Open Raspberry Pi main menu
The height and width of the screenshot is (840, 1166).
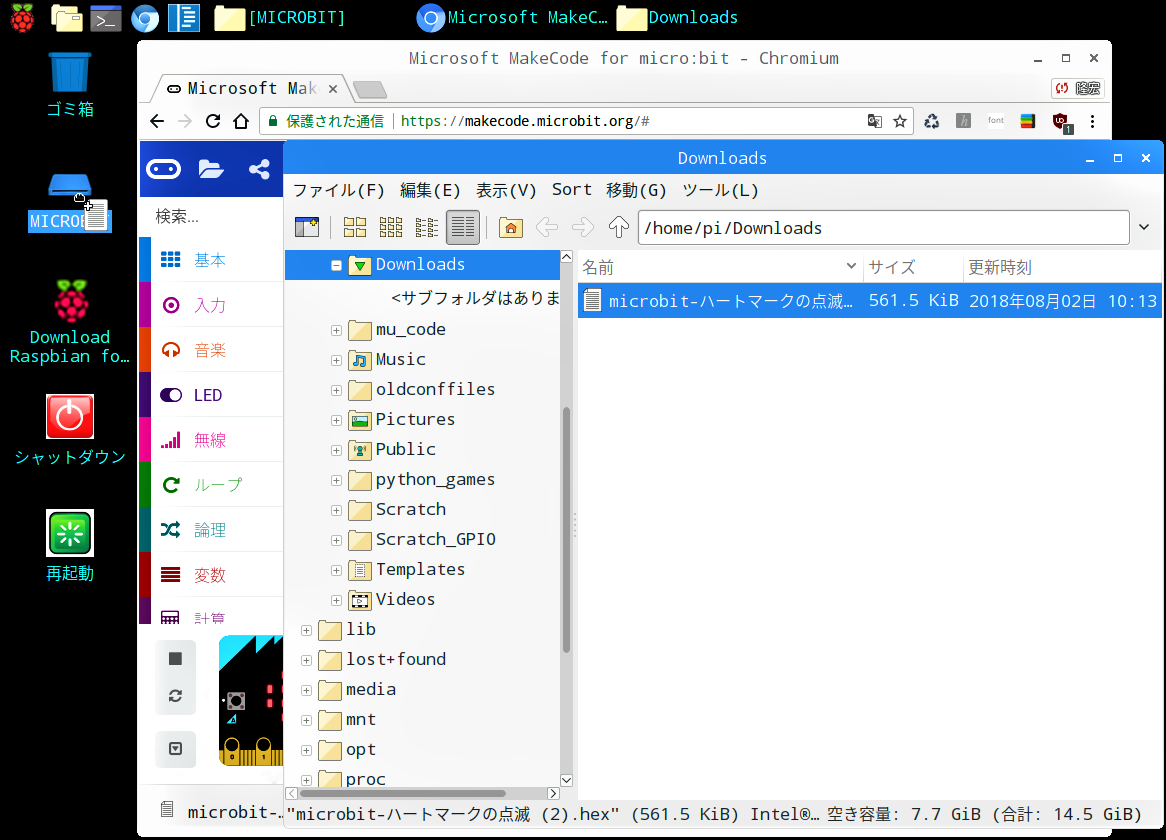pyautogui.click(x=22, y=18)
